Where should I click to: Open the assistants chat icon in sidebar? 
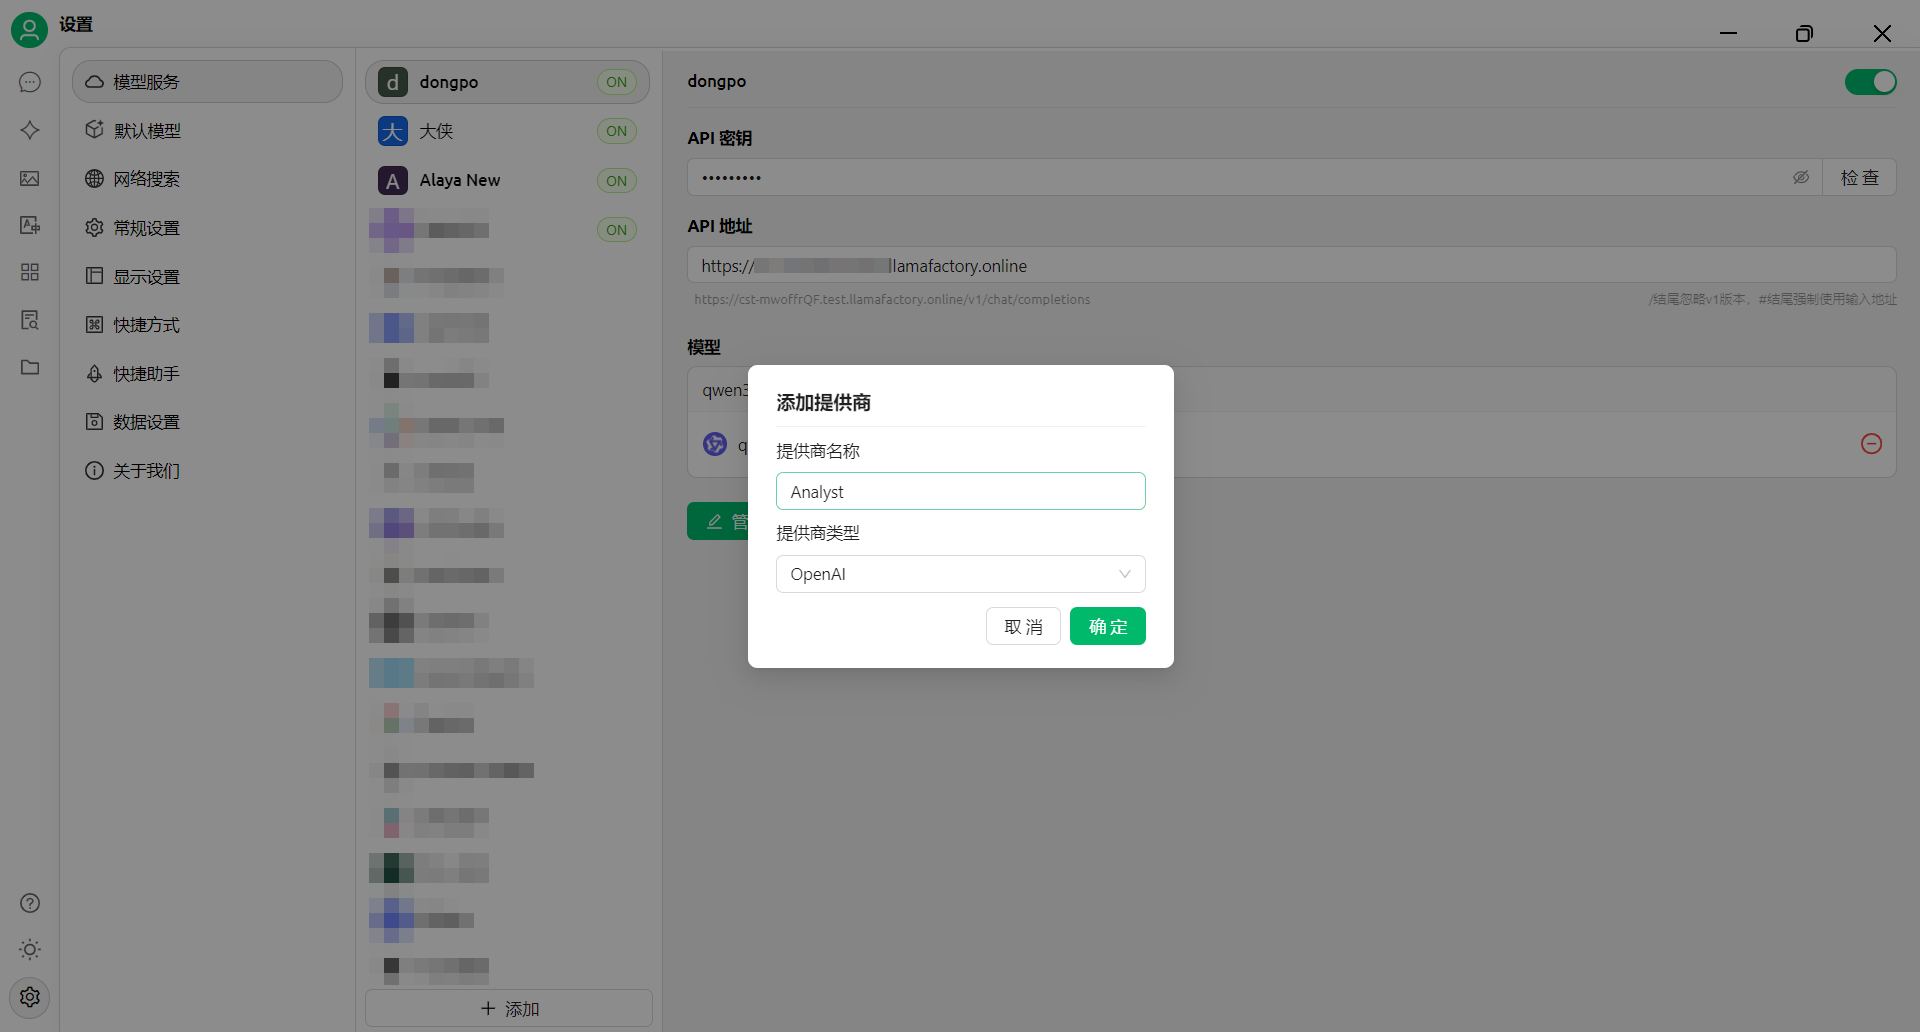[x=29, y=82]
